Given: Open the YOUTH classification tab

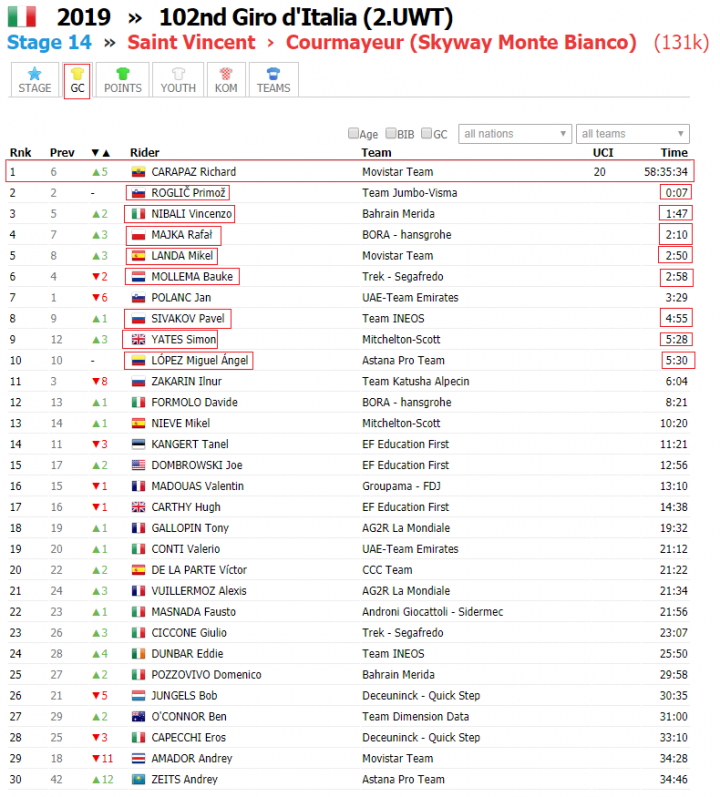Looking at the screenshot, I should coord(178,80).
